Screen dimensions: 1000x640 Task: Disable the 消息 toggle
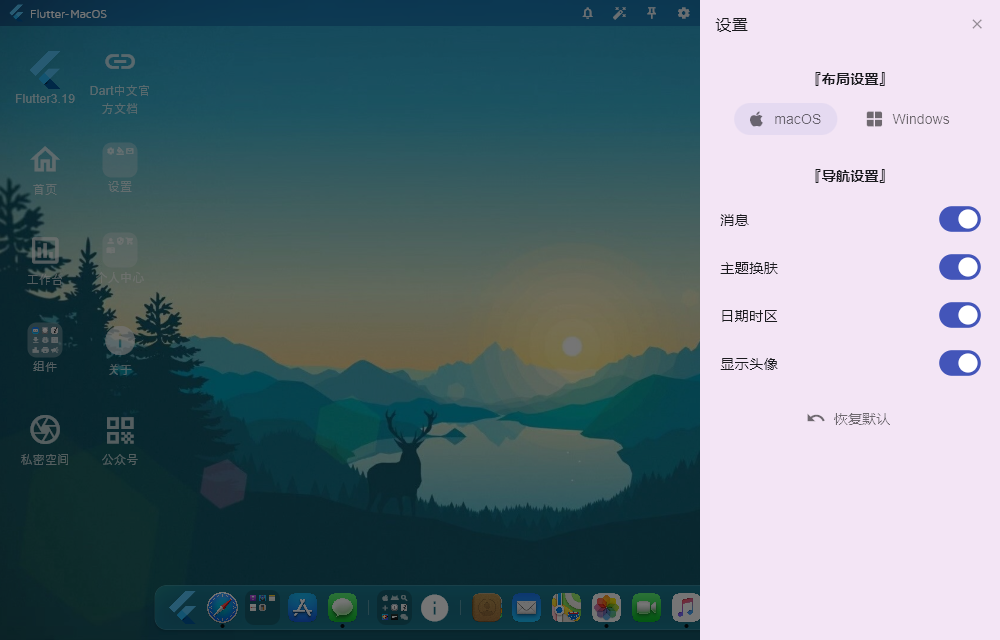coord(960,219)
